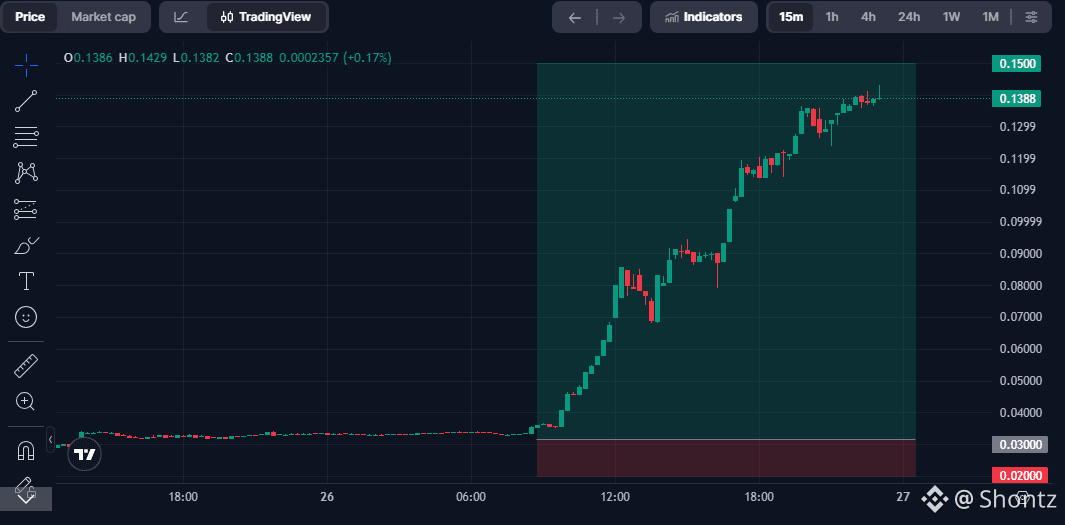Activate the zoom in tool

[x=26, y=401]
